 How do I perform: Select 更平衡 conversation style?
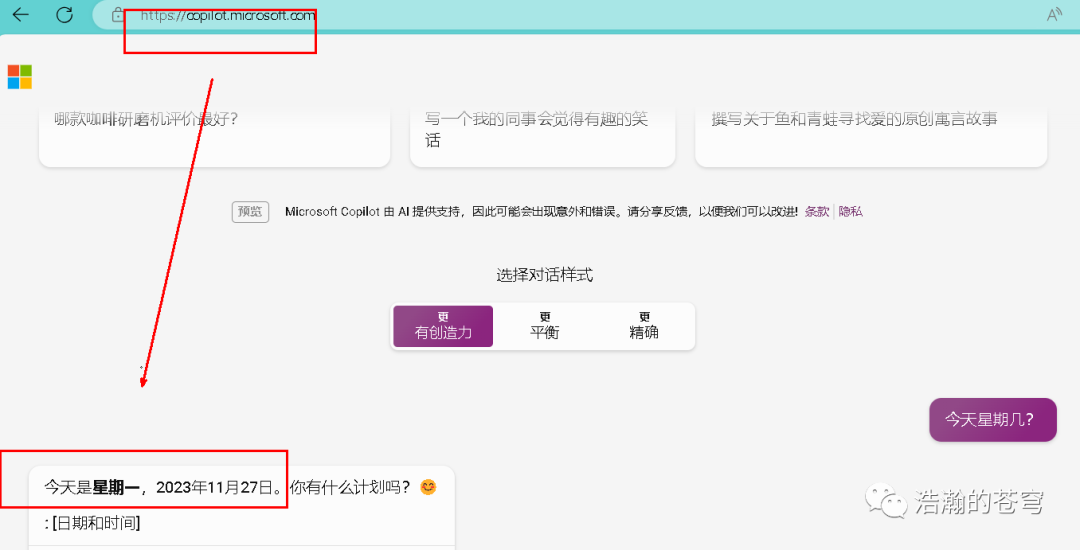[x=544, y=326]
